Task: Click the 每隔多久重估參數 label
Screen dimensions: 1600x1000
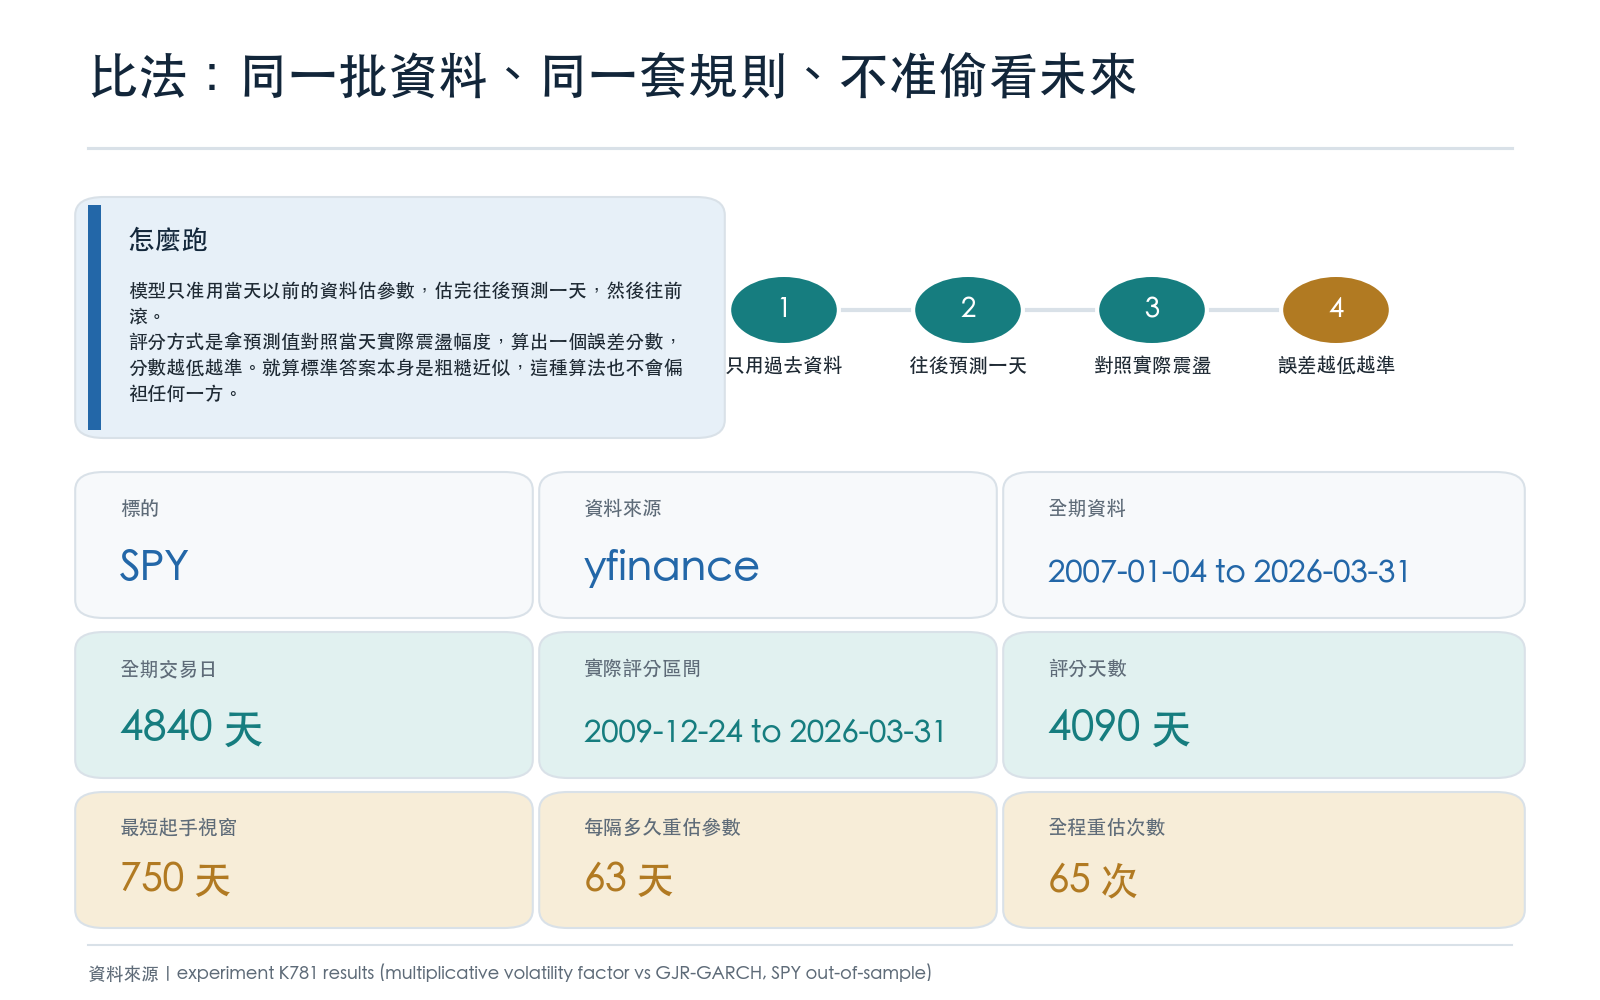Action: point(662,827)
